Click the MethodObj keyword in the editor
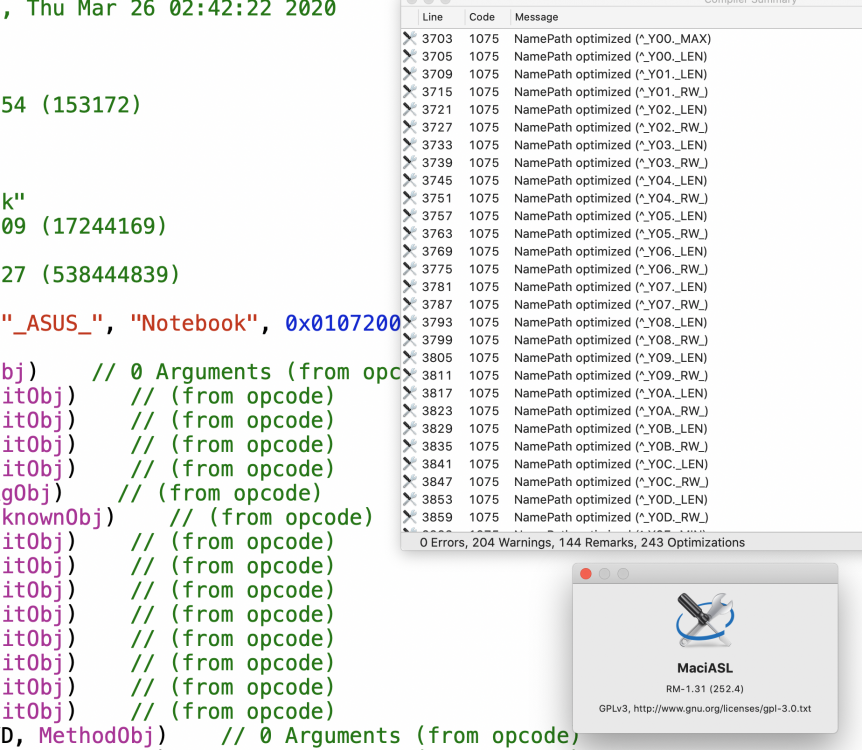Screen dimensions: 862x750 click(x=96, y=736)
